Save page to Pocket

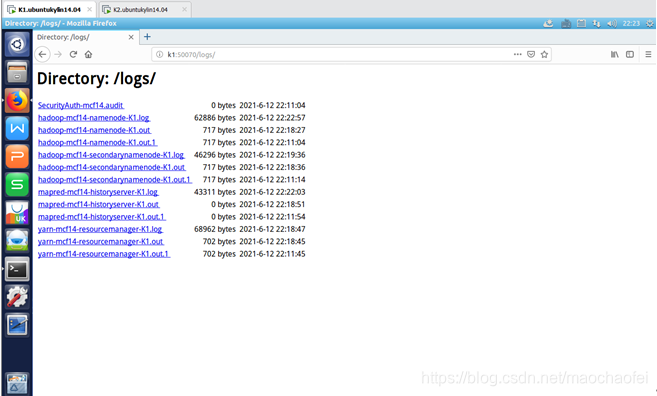tap(531, 54)
